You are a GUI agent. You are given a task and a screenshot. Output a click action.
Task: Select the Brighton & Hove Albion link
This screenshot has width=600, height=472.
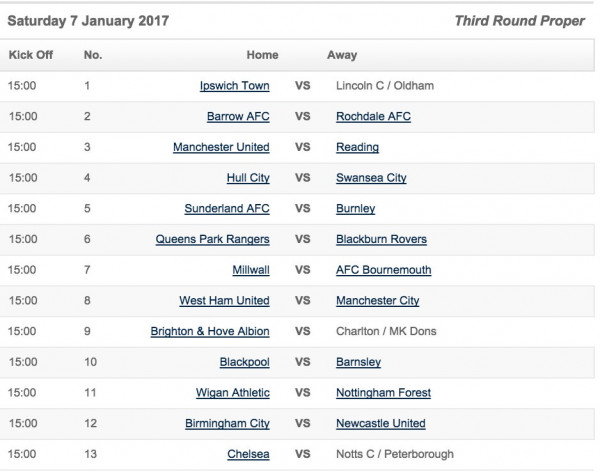point(210,331)
